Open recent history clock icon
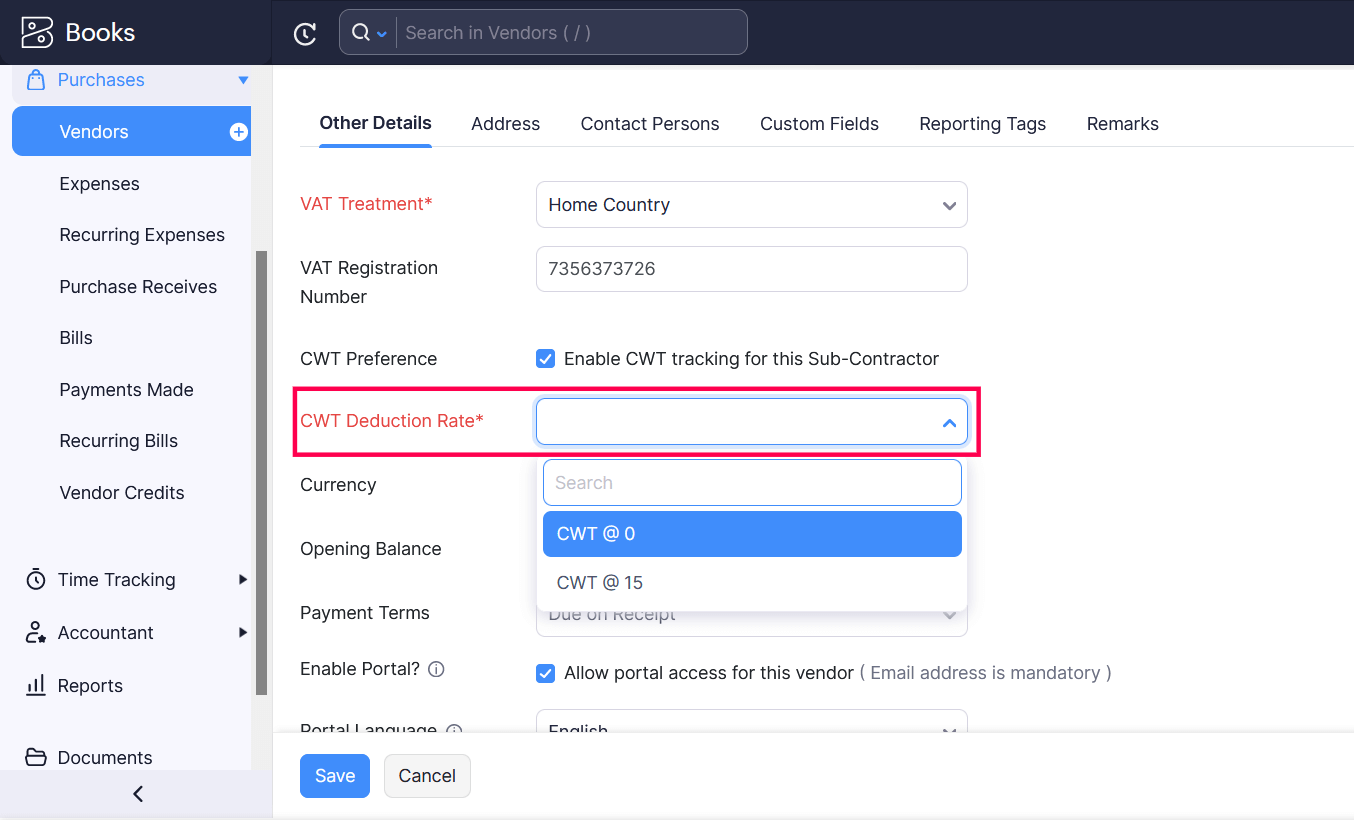1354x820 pixels. click(305, 33)
